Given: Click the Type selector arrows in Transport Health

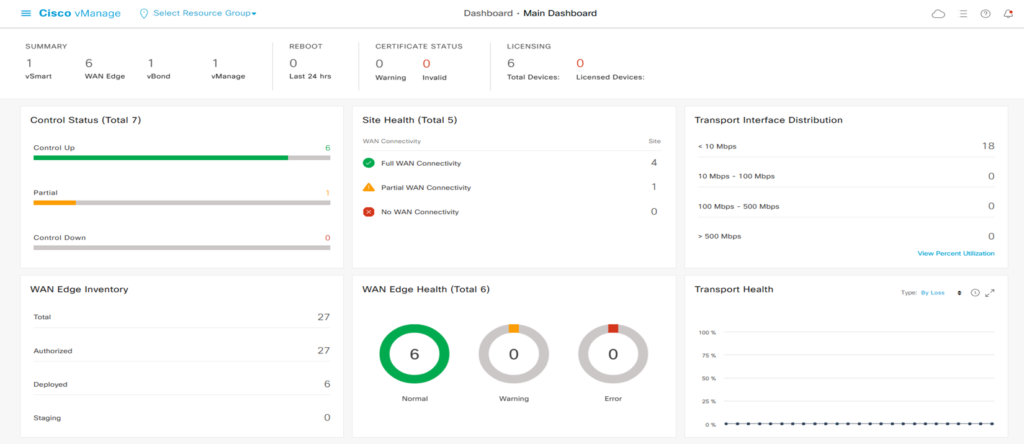Looking at the screenshot, I should pos(959,292).
